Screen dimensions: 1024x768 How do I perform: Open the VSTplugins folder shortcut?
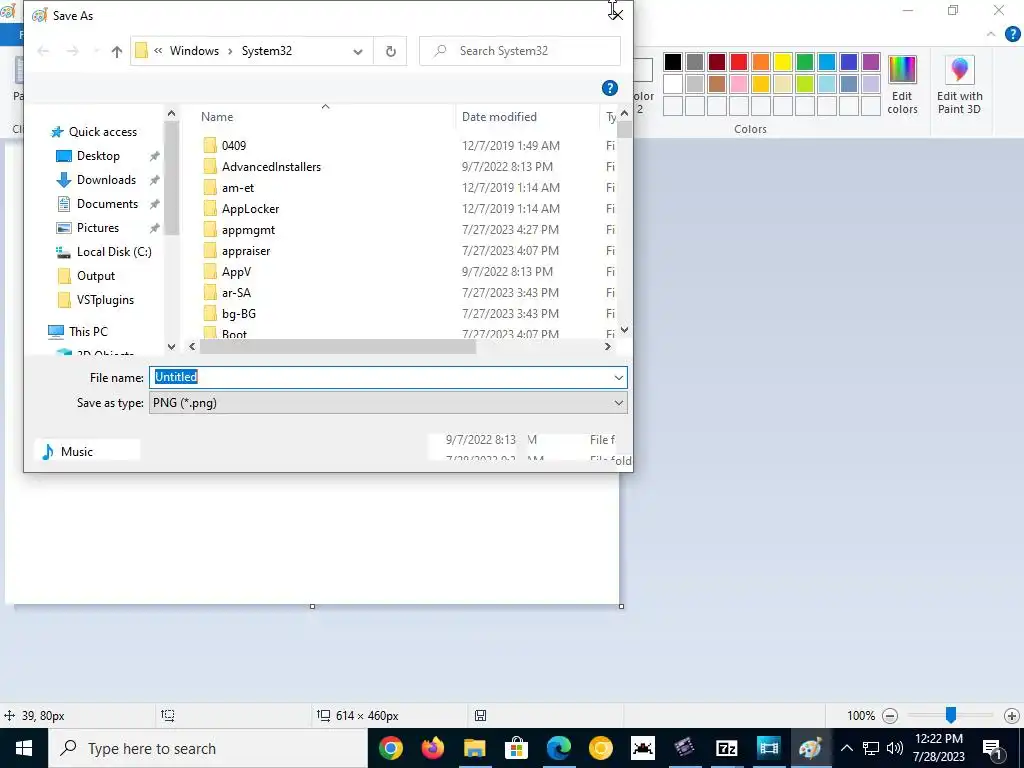point(105,300)
